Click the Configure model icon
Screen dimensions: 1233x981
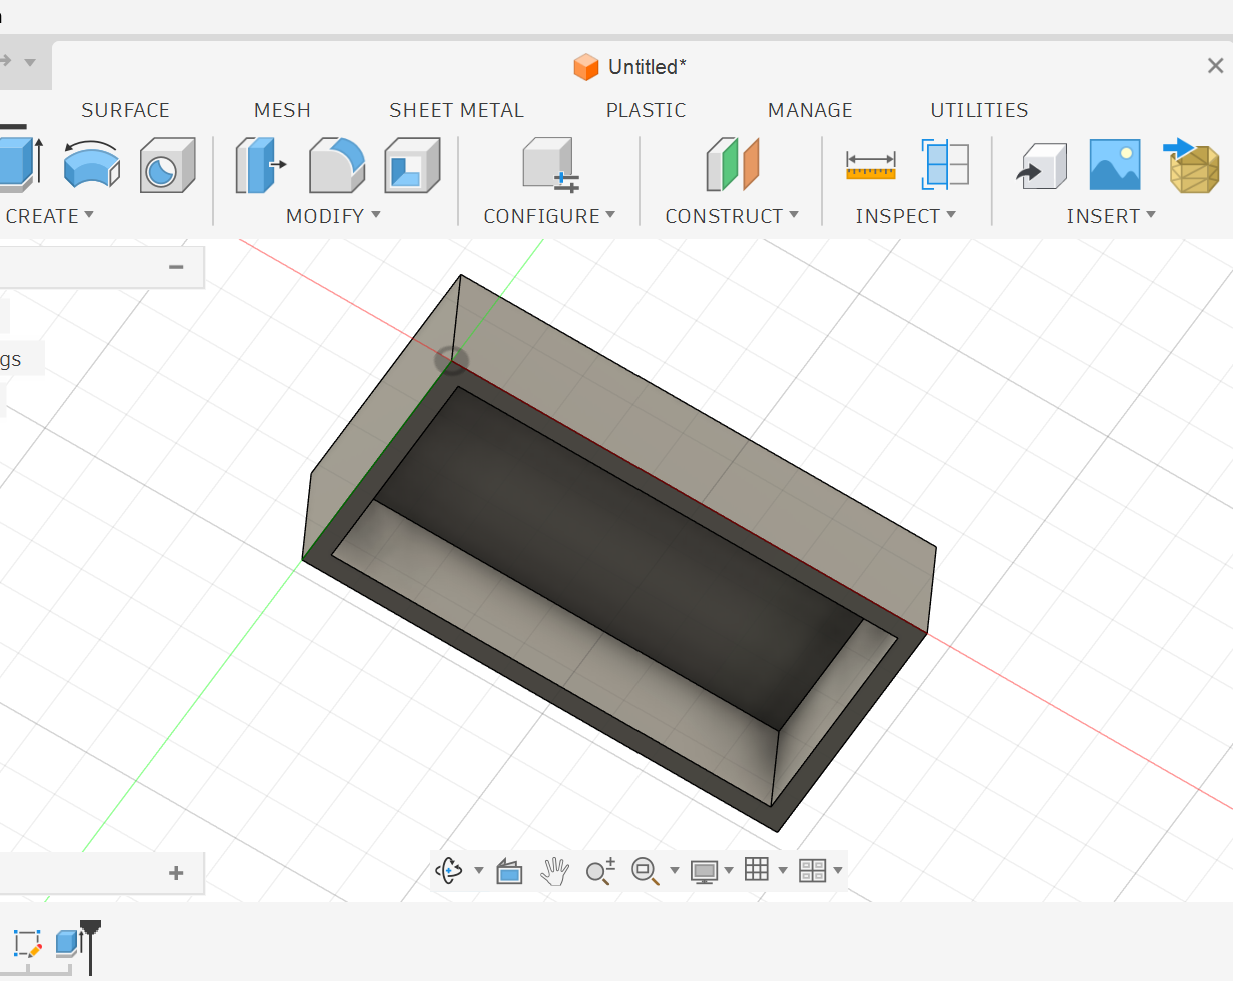click(549, 165)
